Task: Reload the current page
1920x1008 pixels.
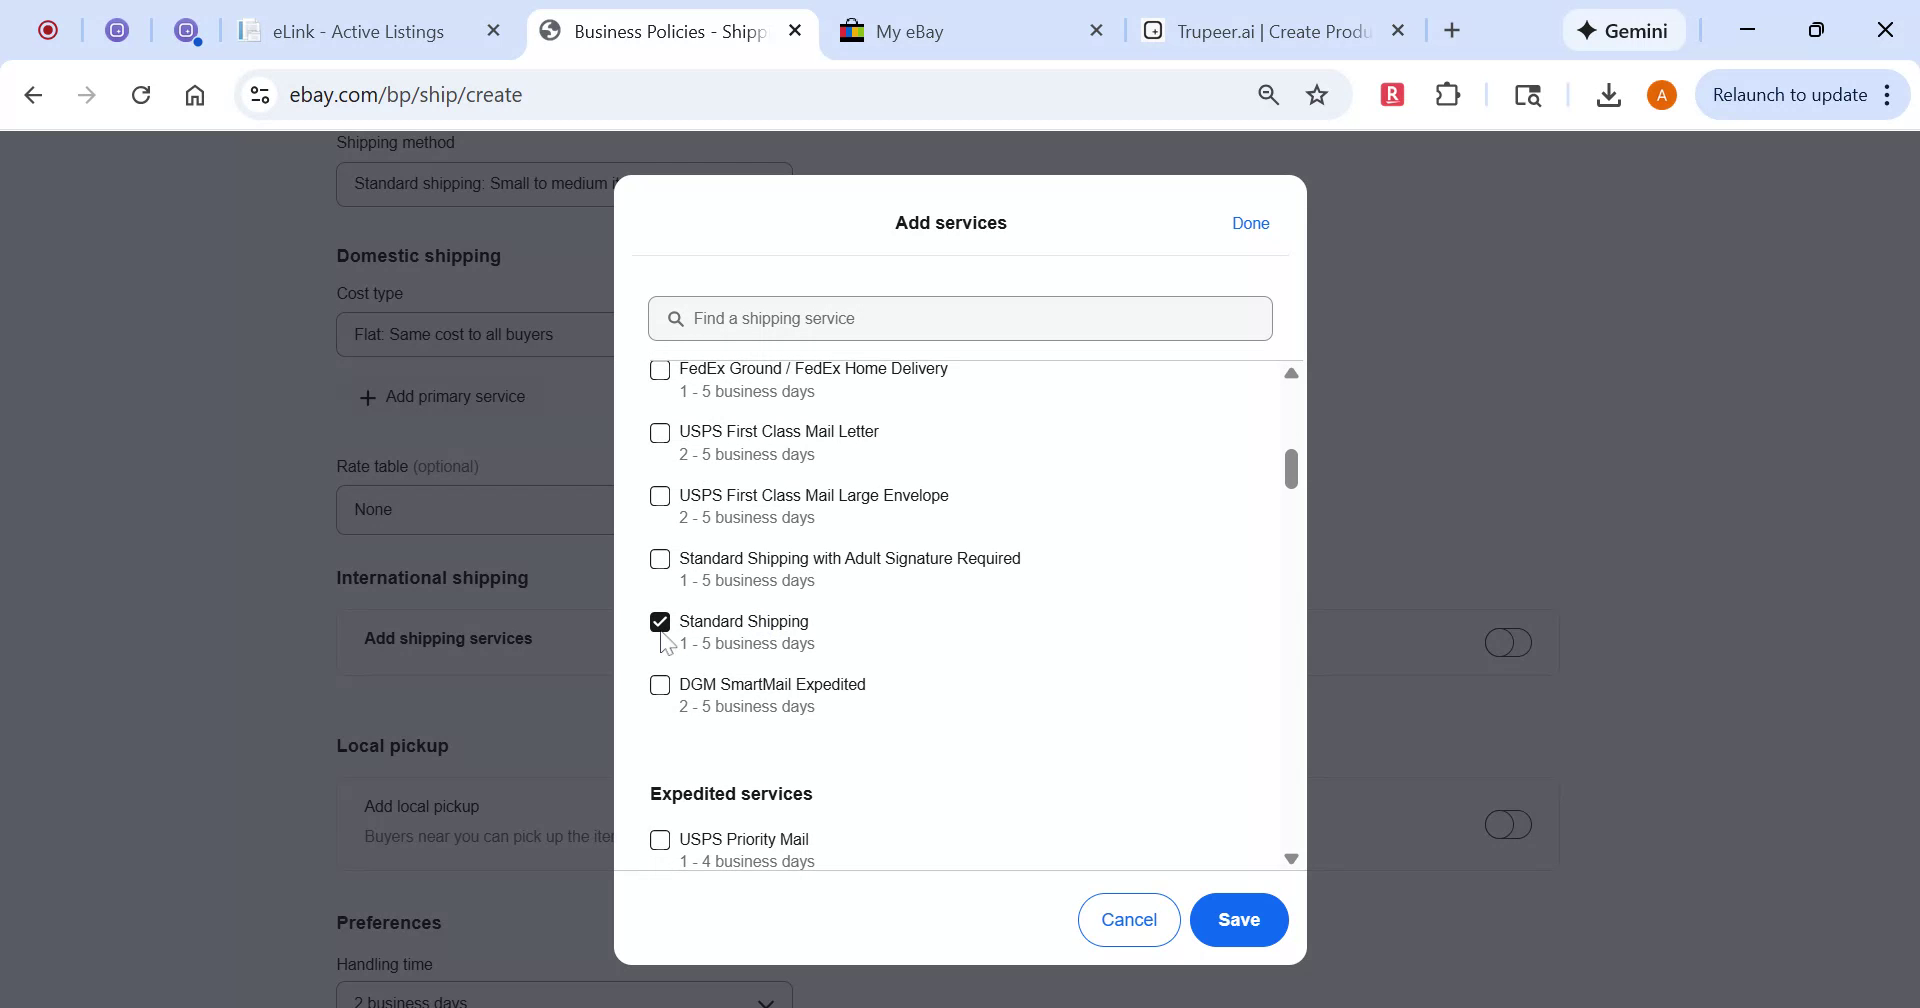Action: point(141,94)
